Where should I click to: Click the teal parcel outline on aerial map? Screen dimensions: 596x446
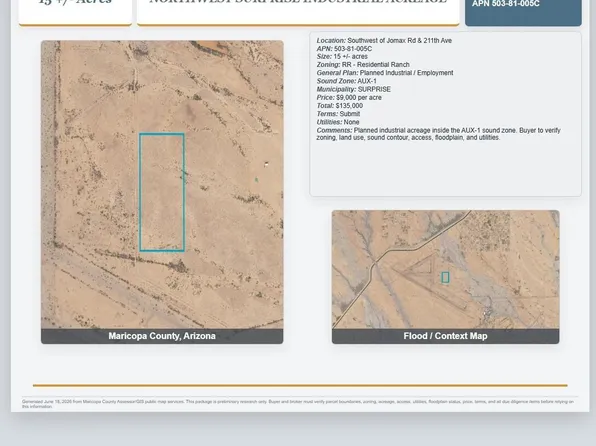point(162,192)
